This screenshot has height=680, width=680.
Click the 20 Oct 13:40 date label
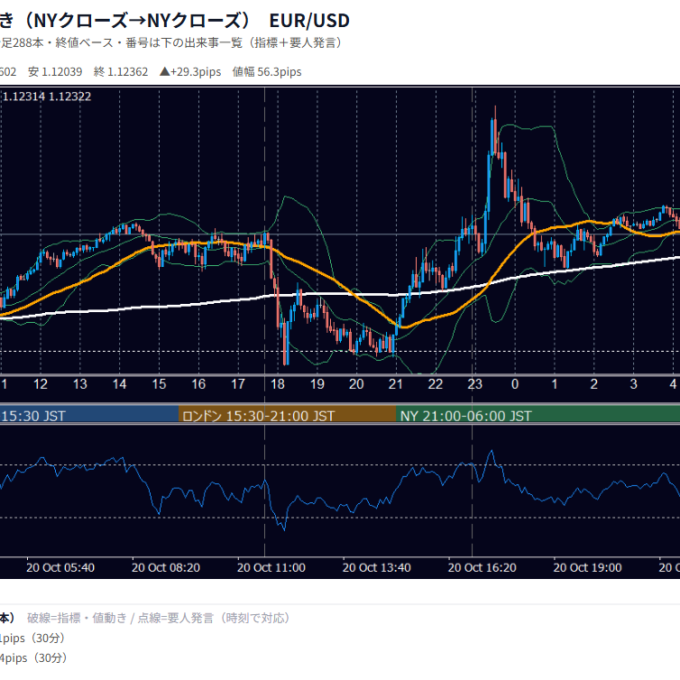(376, 568)
